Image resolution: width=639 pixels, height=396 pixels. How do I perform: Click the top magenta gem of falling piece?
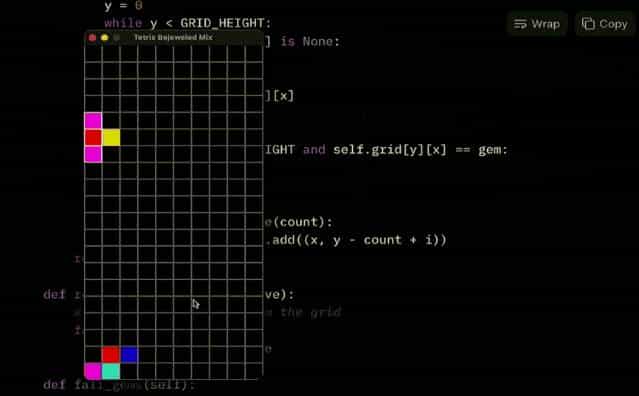point(93,121)
